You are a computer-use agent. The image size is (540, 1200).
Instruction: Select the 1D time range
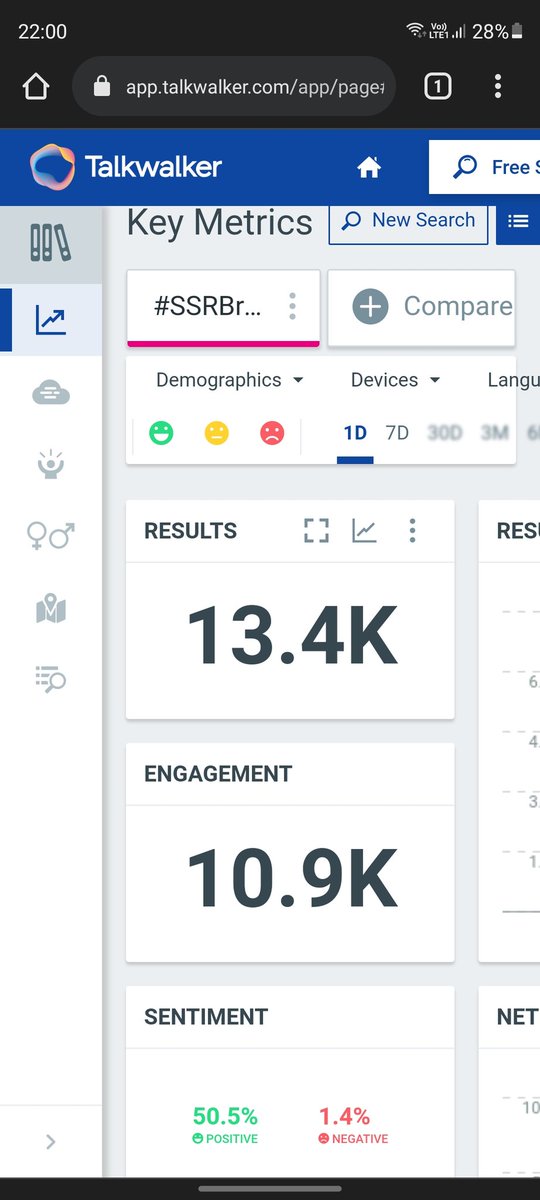tap(355, 434)
